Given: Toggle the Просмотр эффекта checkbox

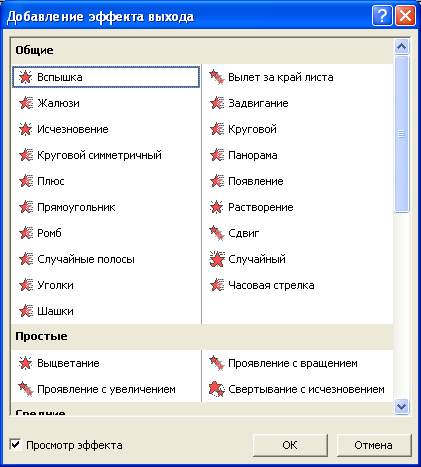Looking at the screenshot, I should 15,445.
